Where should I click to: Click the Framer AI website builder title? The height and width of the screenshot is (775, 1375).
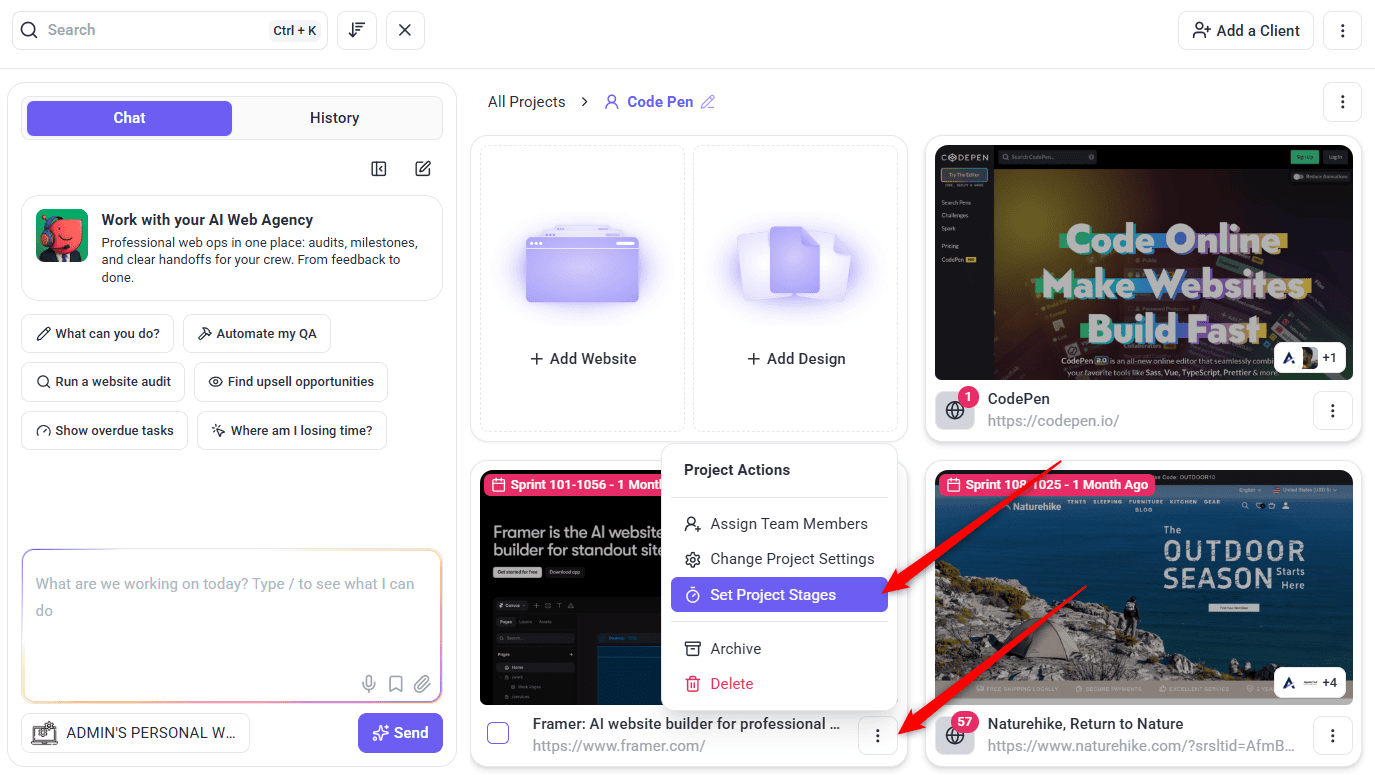click(x=686, y=724)
